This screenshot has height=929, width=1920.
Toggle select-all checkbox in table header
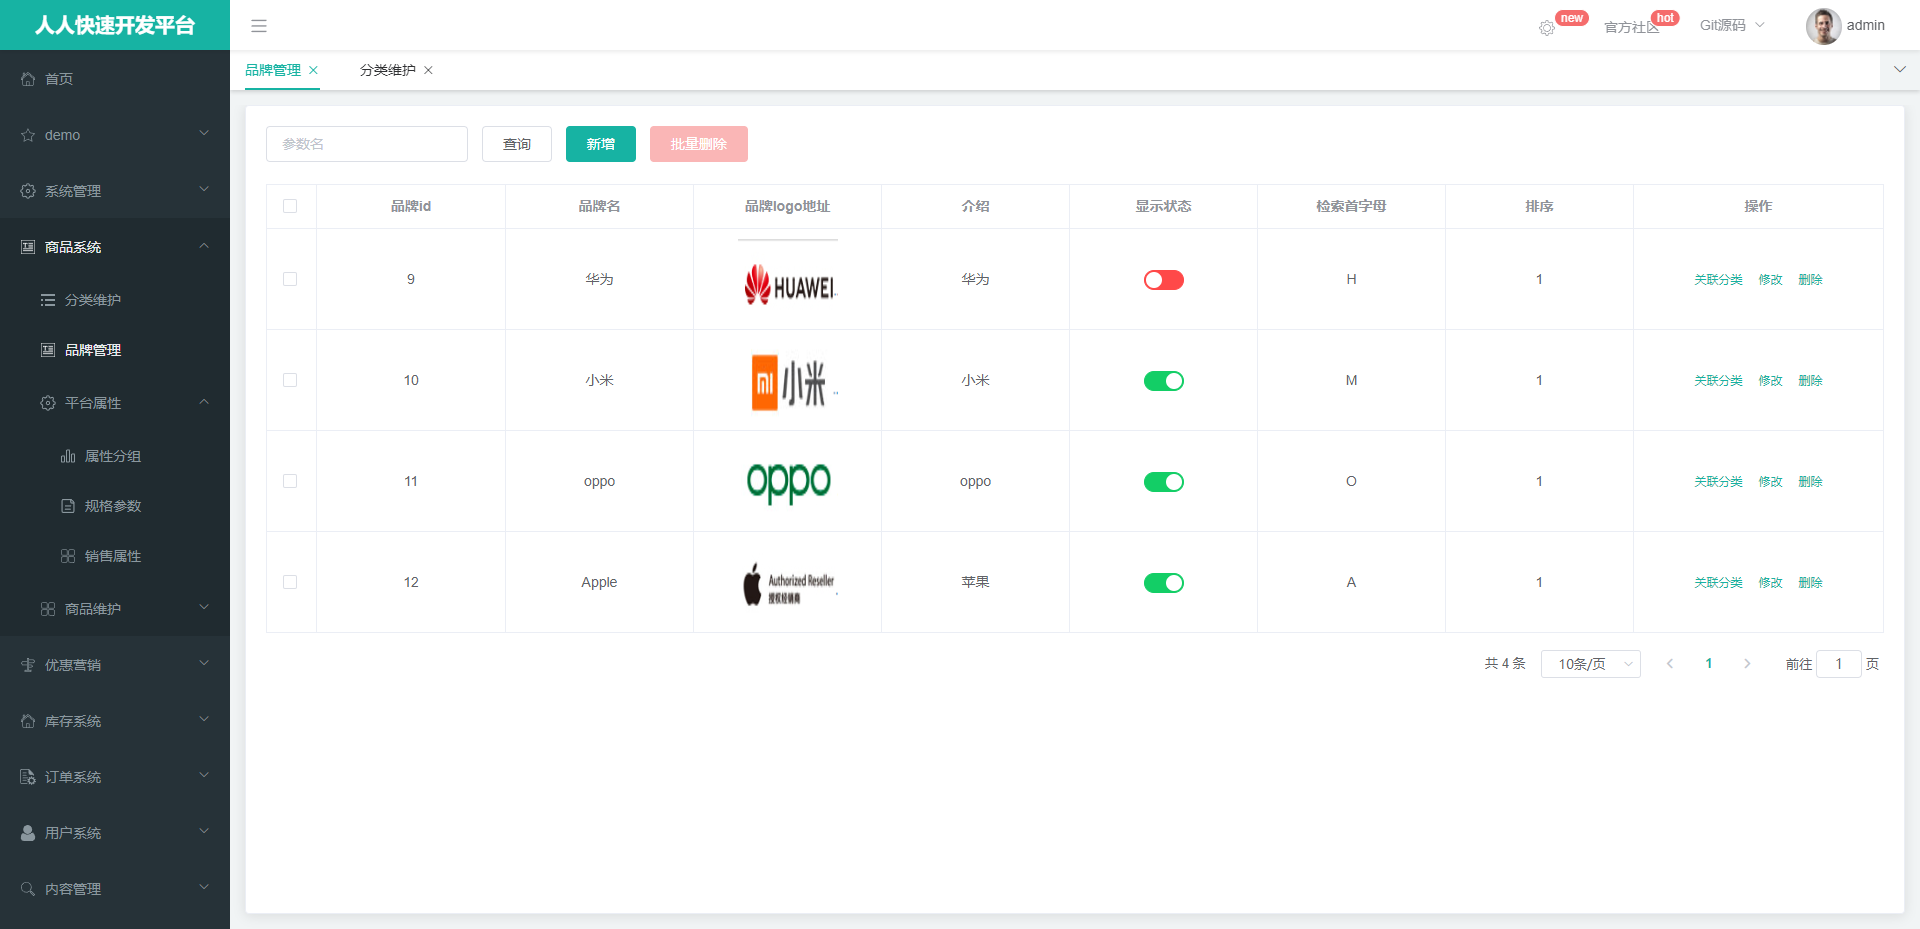290,206
